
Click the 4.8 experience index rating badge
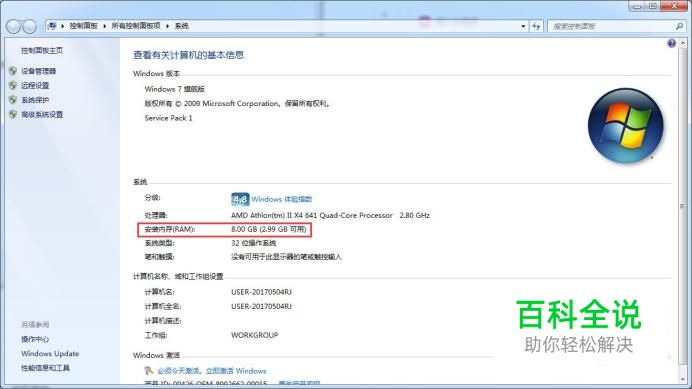(240, 199)
